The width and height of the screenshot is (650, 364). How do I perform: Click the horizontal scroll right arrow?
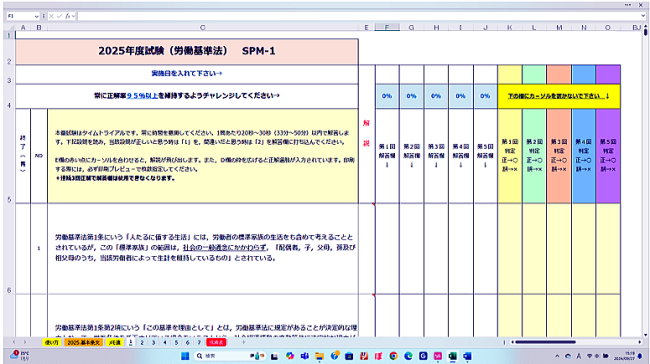point(640,342)
